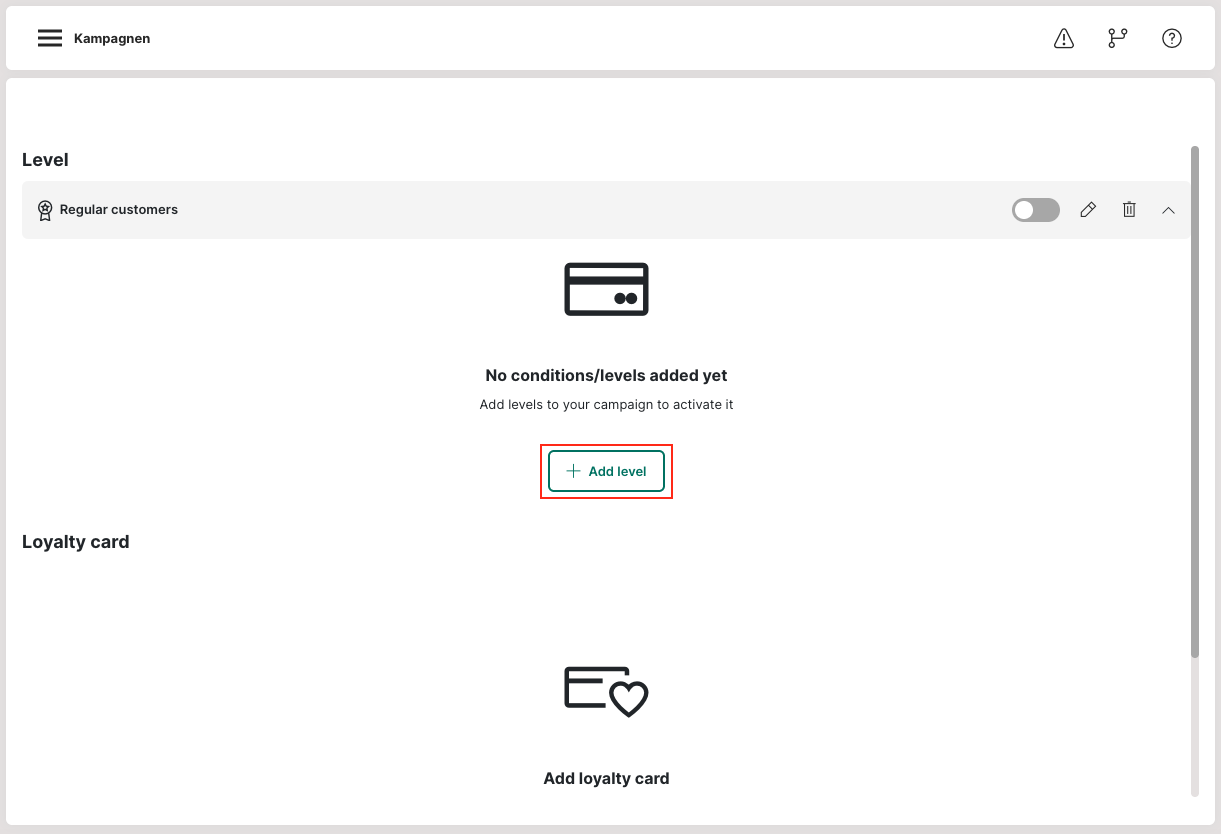Collapse the Regular customers section chevron
This screenshot has height=834, width=1221.
[1168, 210]
